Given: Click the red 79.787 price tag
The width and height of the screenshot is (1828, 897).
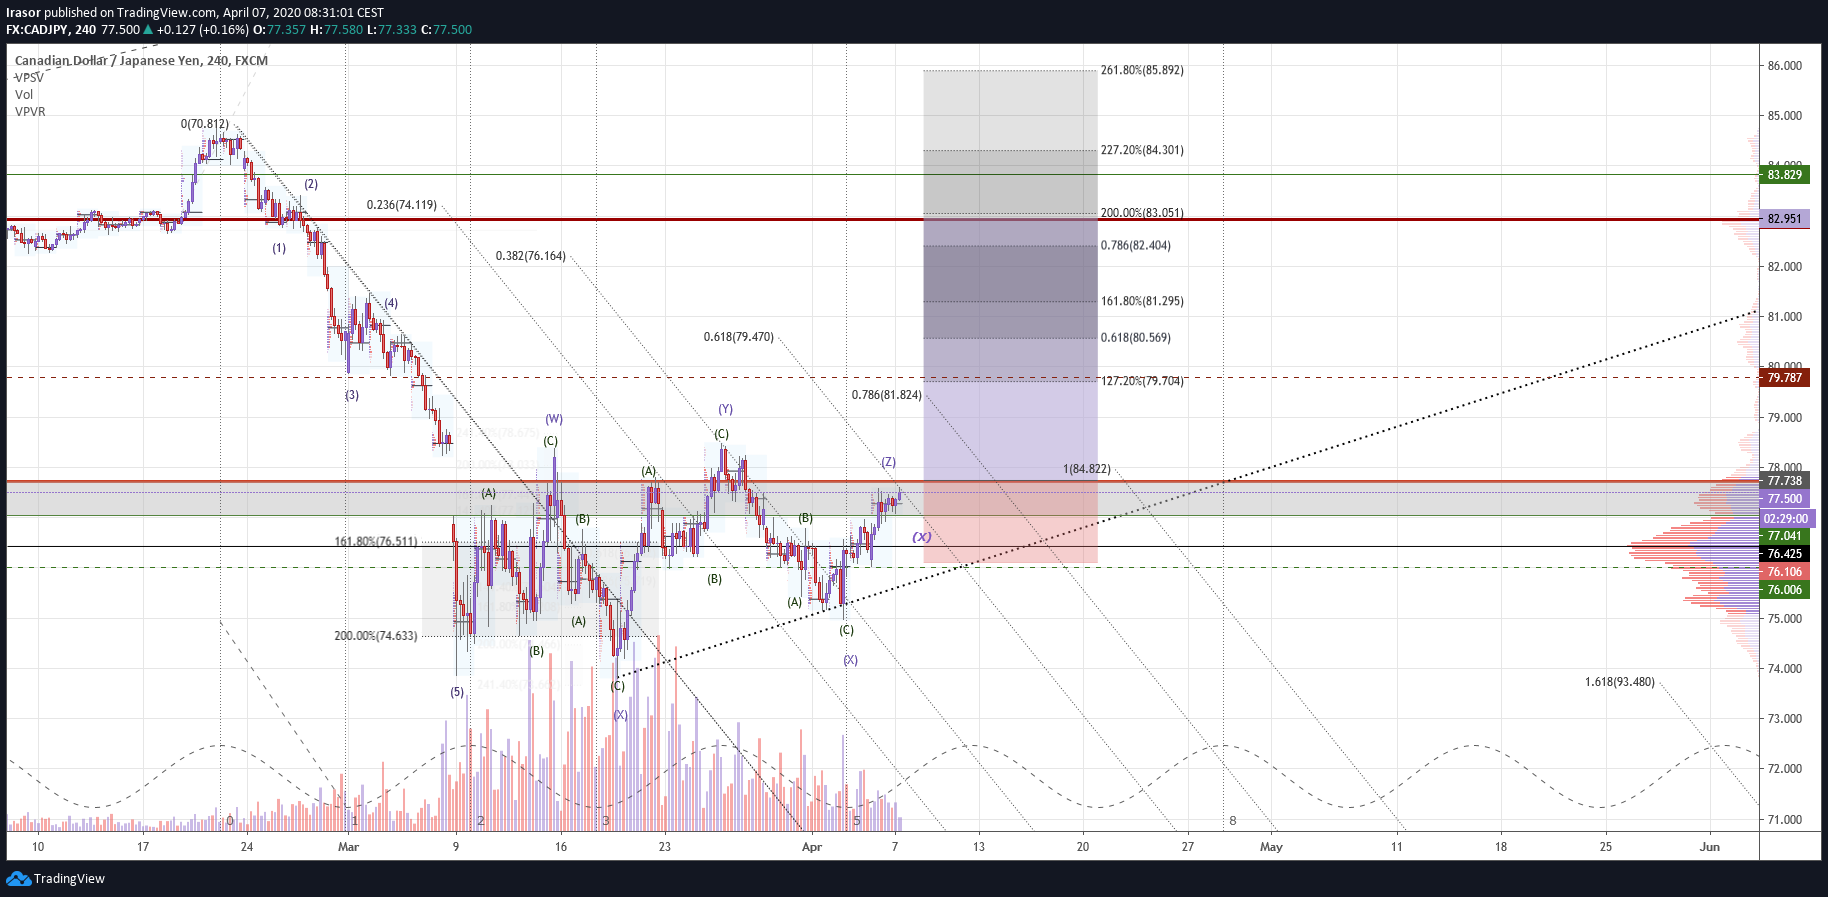Looking at the screenshot, I should (1784, 378).
